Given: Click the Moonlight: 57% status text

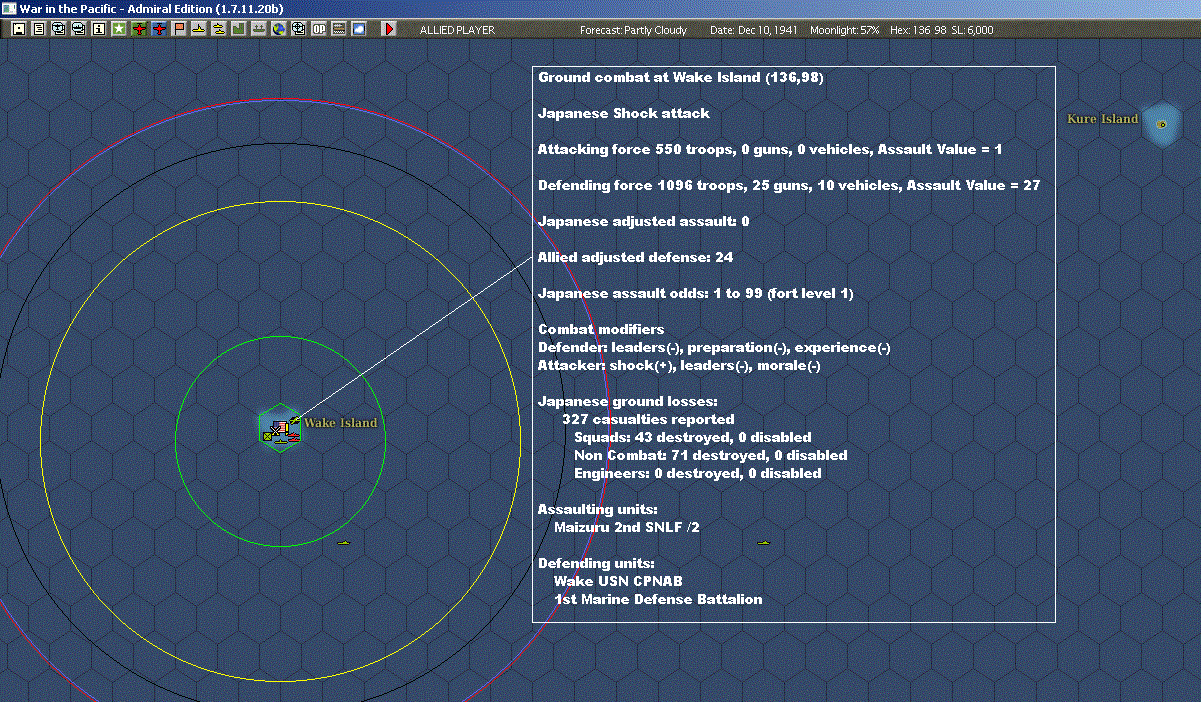Looking at the screenshot, I should click(x=845, y=30).
